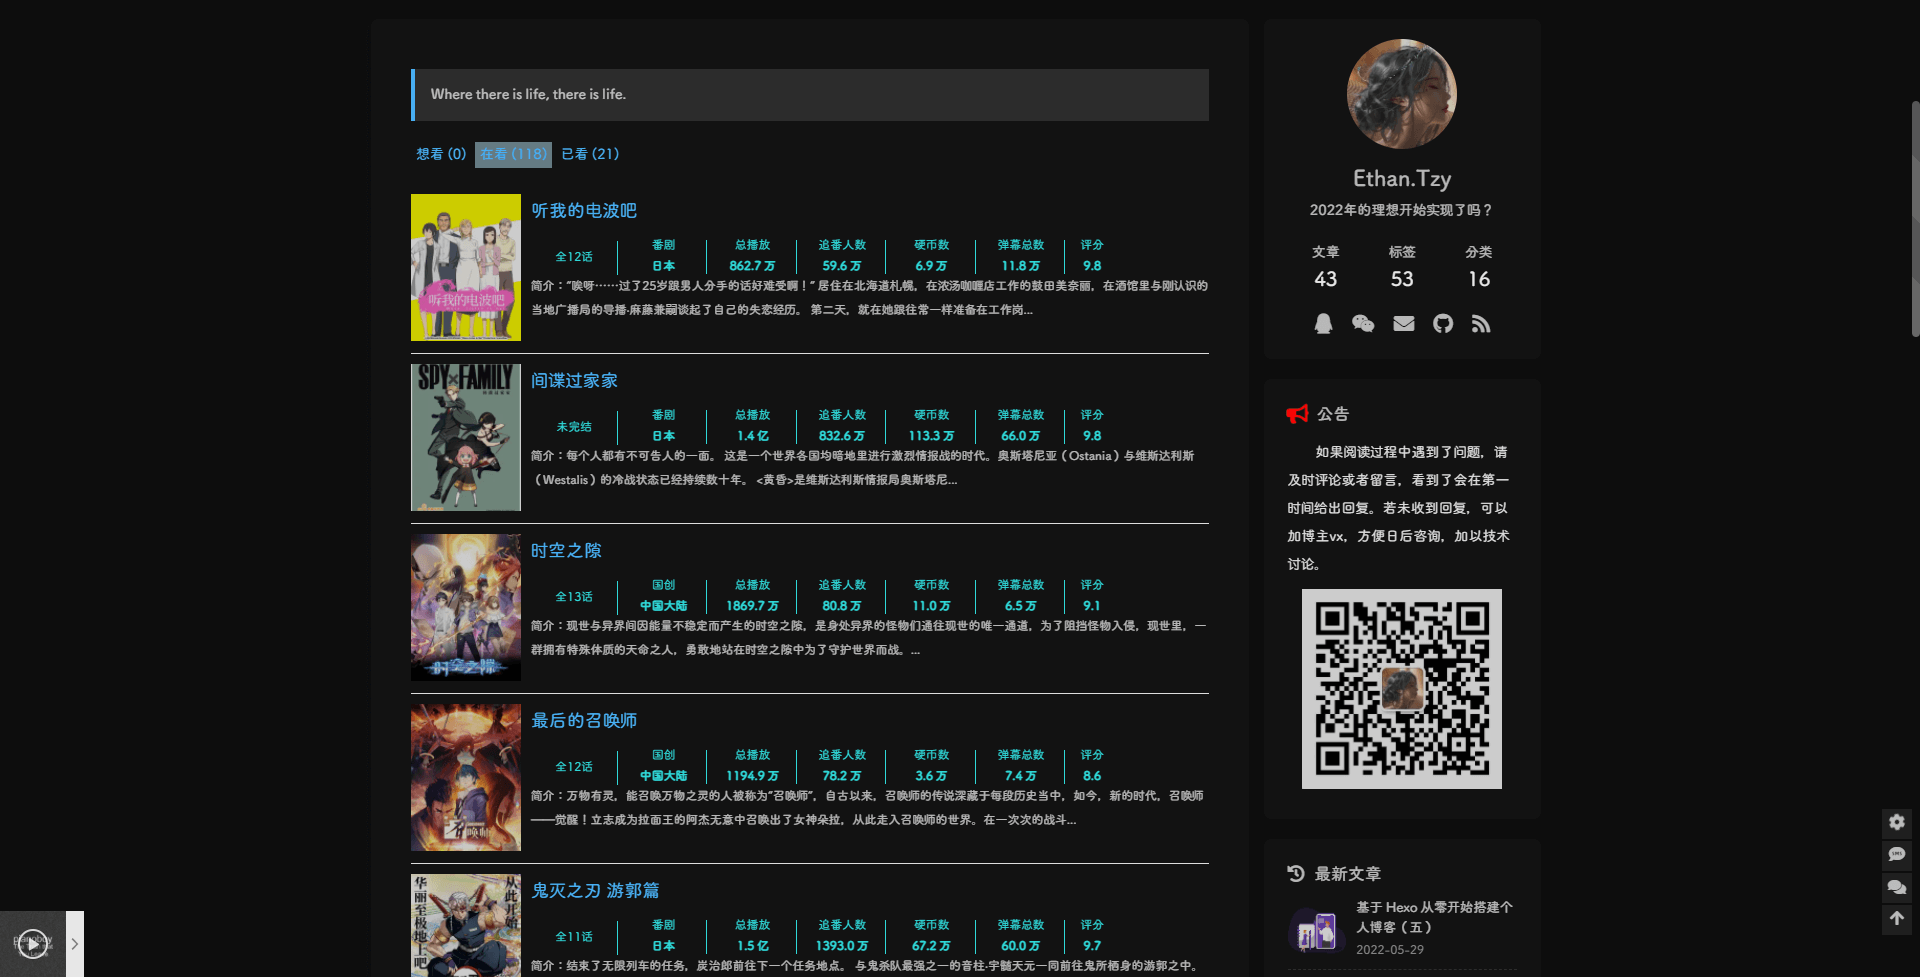This screenshot has width=1920, height=977.
Task: Click the back-to-top arrow button
Action: 1896,918
